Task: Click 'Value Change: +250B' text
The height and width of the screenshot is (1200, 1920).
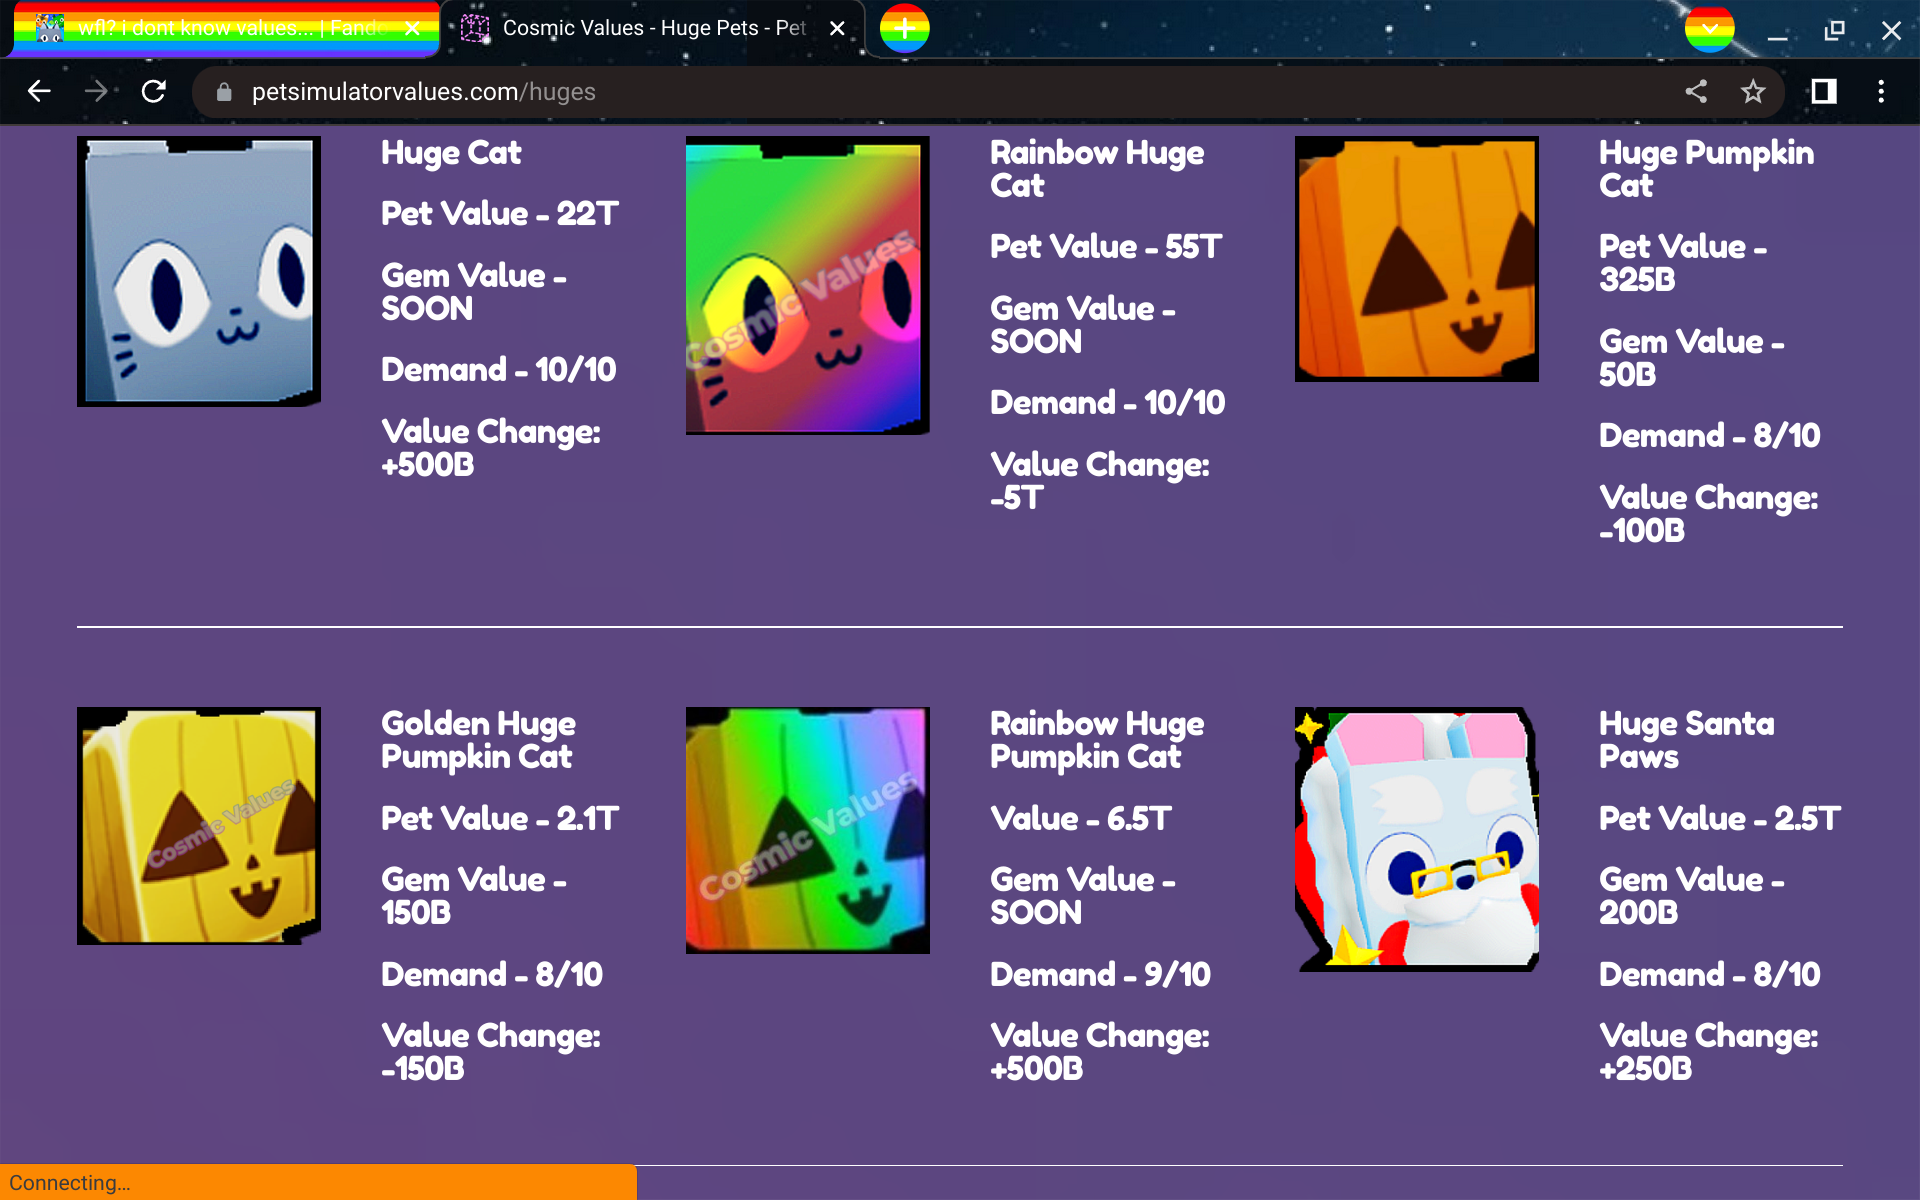Action: tap(1709, 1052)
